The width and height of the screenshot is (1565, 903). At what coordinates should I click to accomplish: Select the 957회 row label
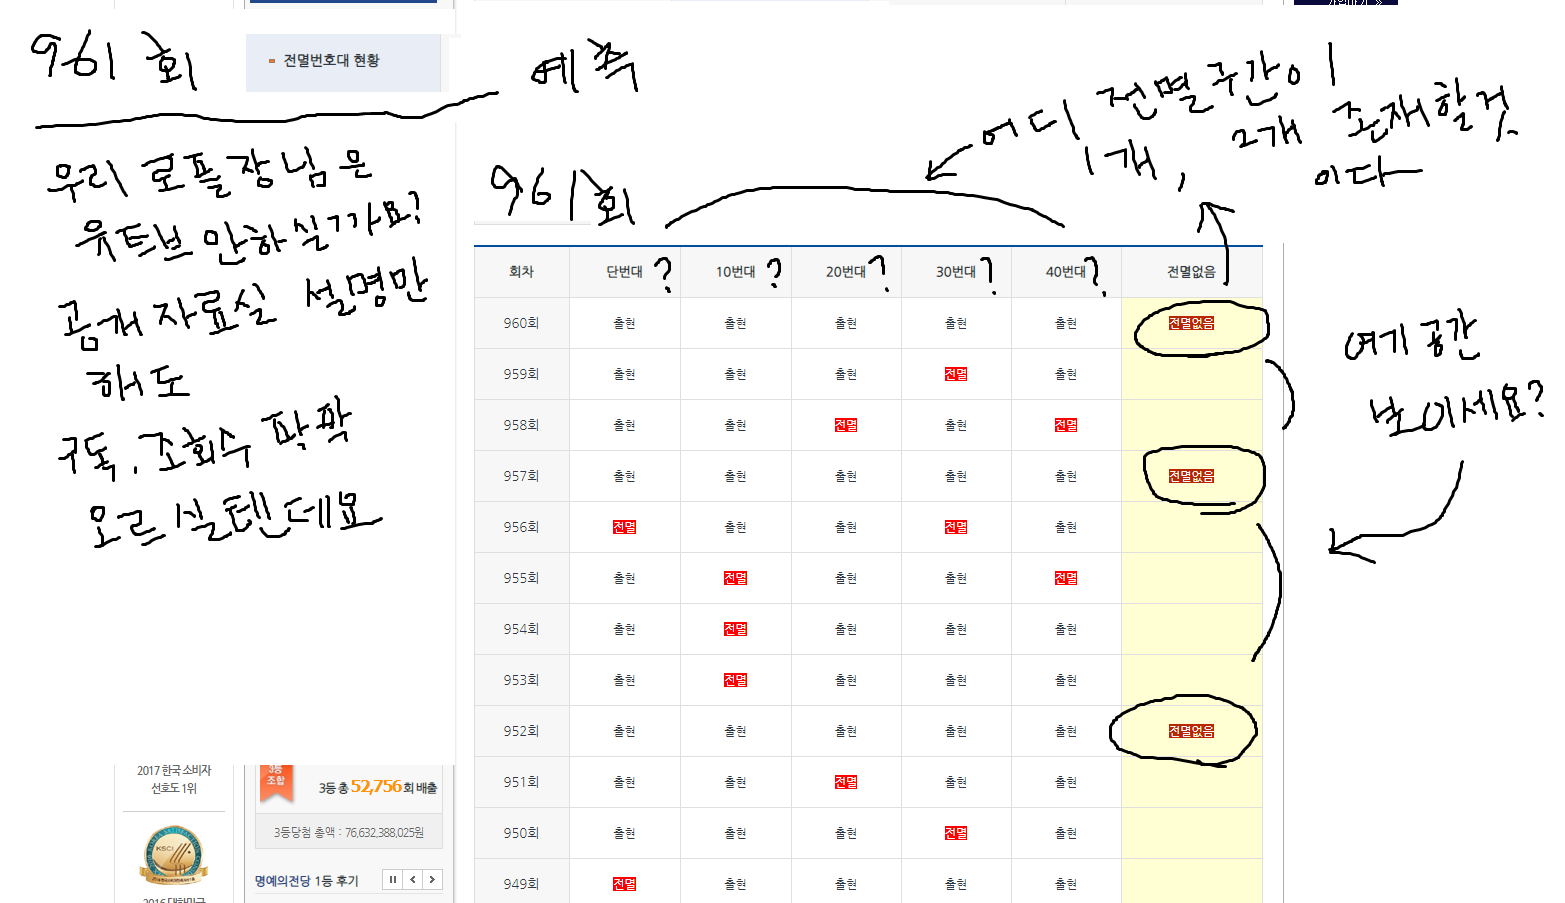[521, 476]
